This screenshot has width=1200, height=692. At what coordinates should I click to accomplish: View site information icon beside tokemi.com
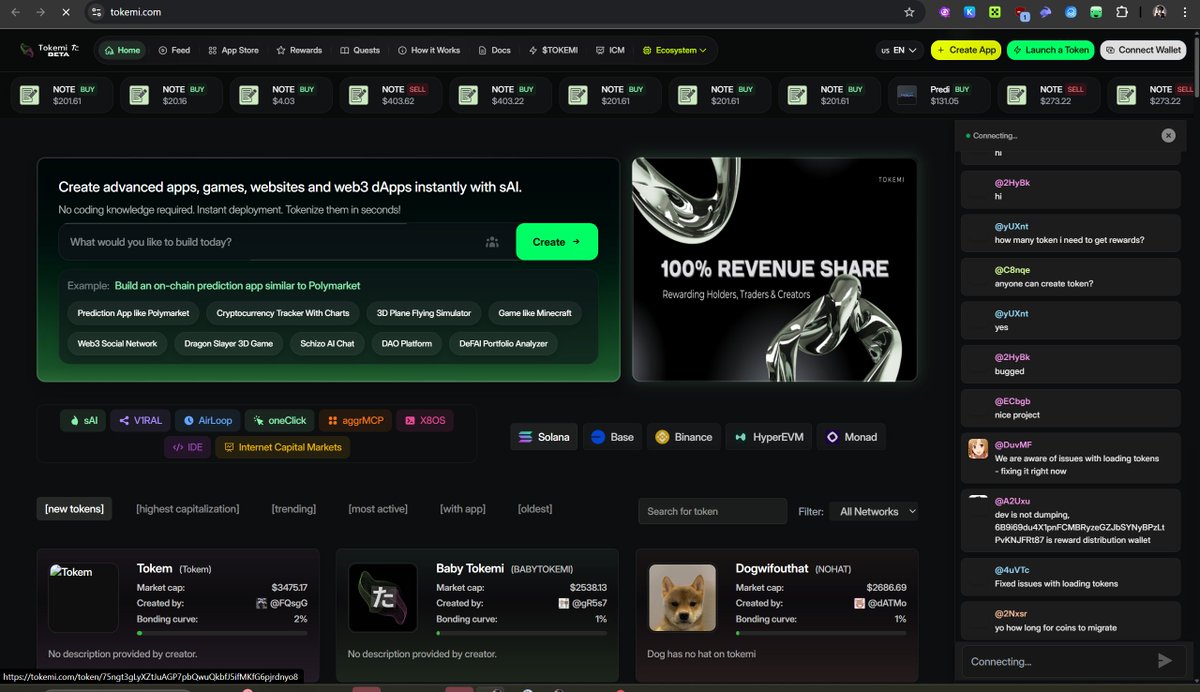click(96, 12)
